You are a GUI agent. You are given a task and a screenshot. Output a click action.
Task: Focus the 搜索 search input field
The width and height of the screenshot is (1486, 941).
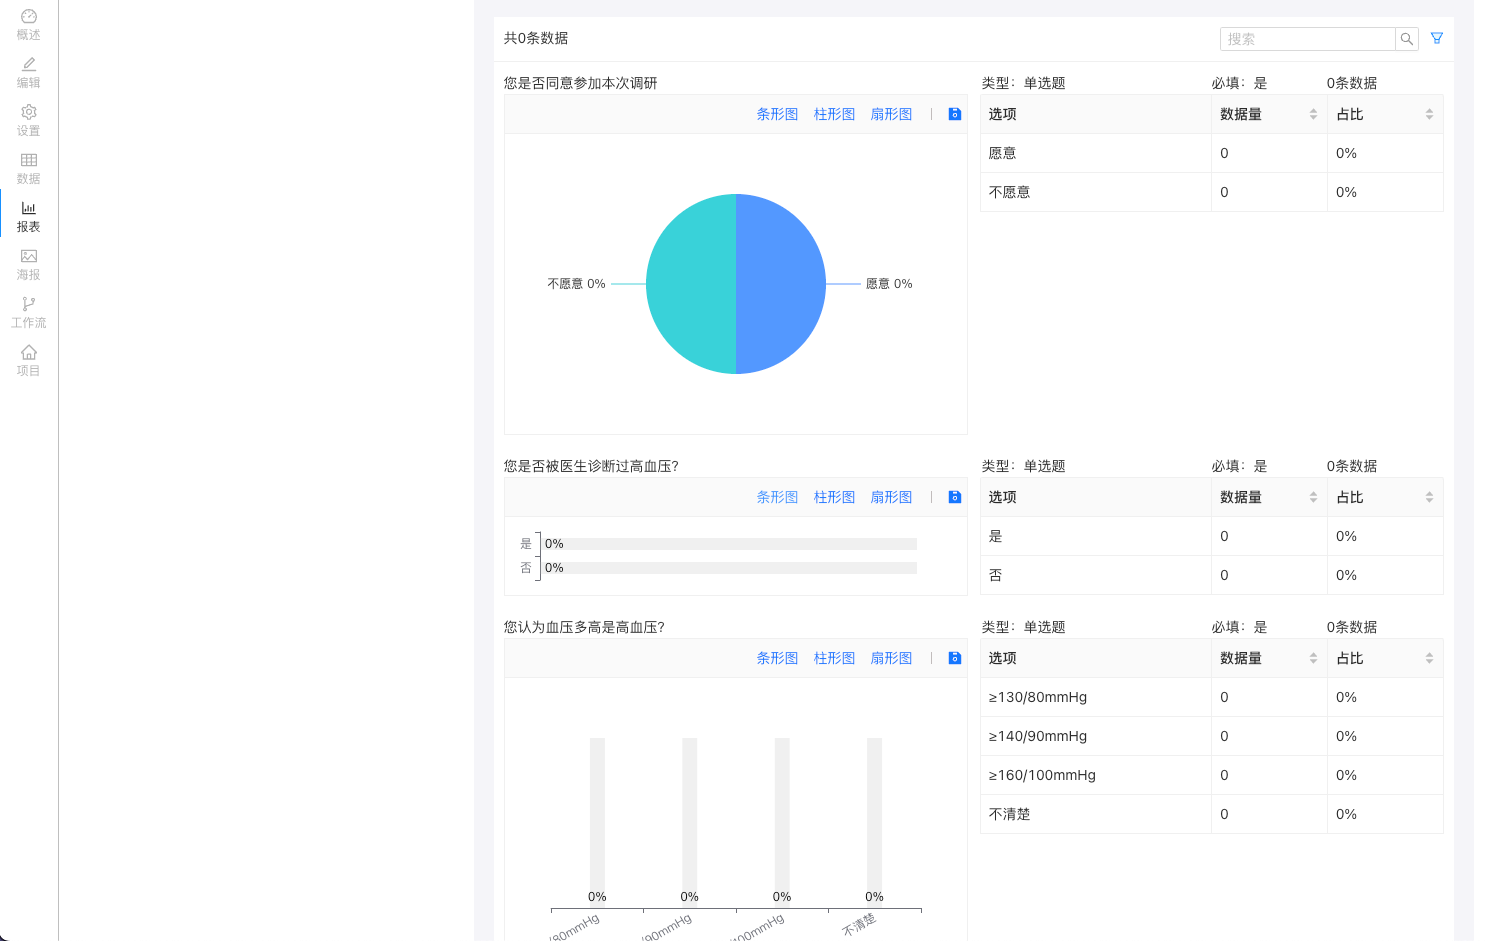click(1307, 39)
